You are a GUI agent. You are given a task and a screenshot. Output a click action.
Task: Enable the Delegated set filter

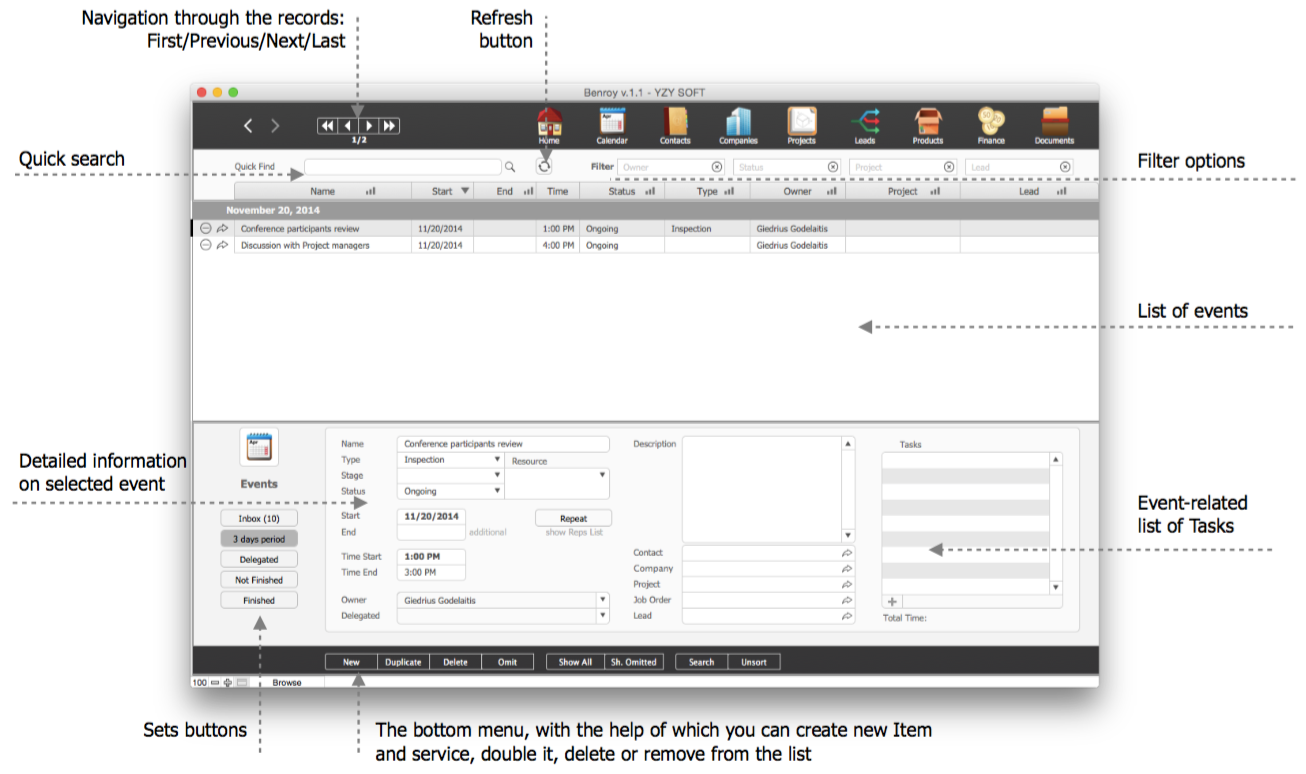pyautogui.click(x=259, y=560)
